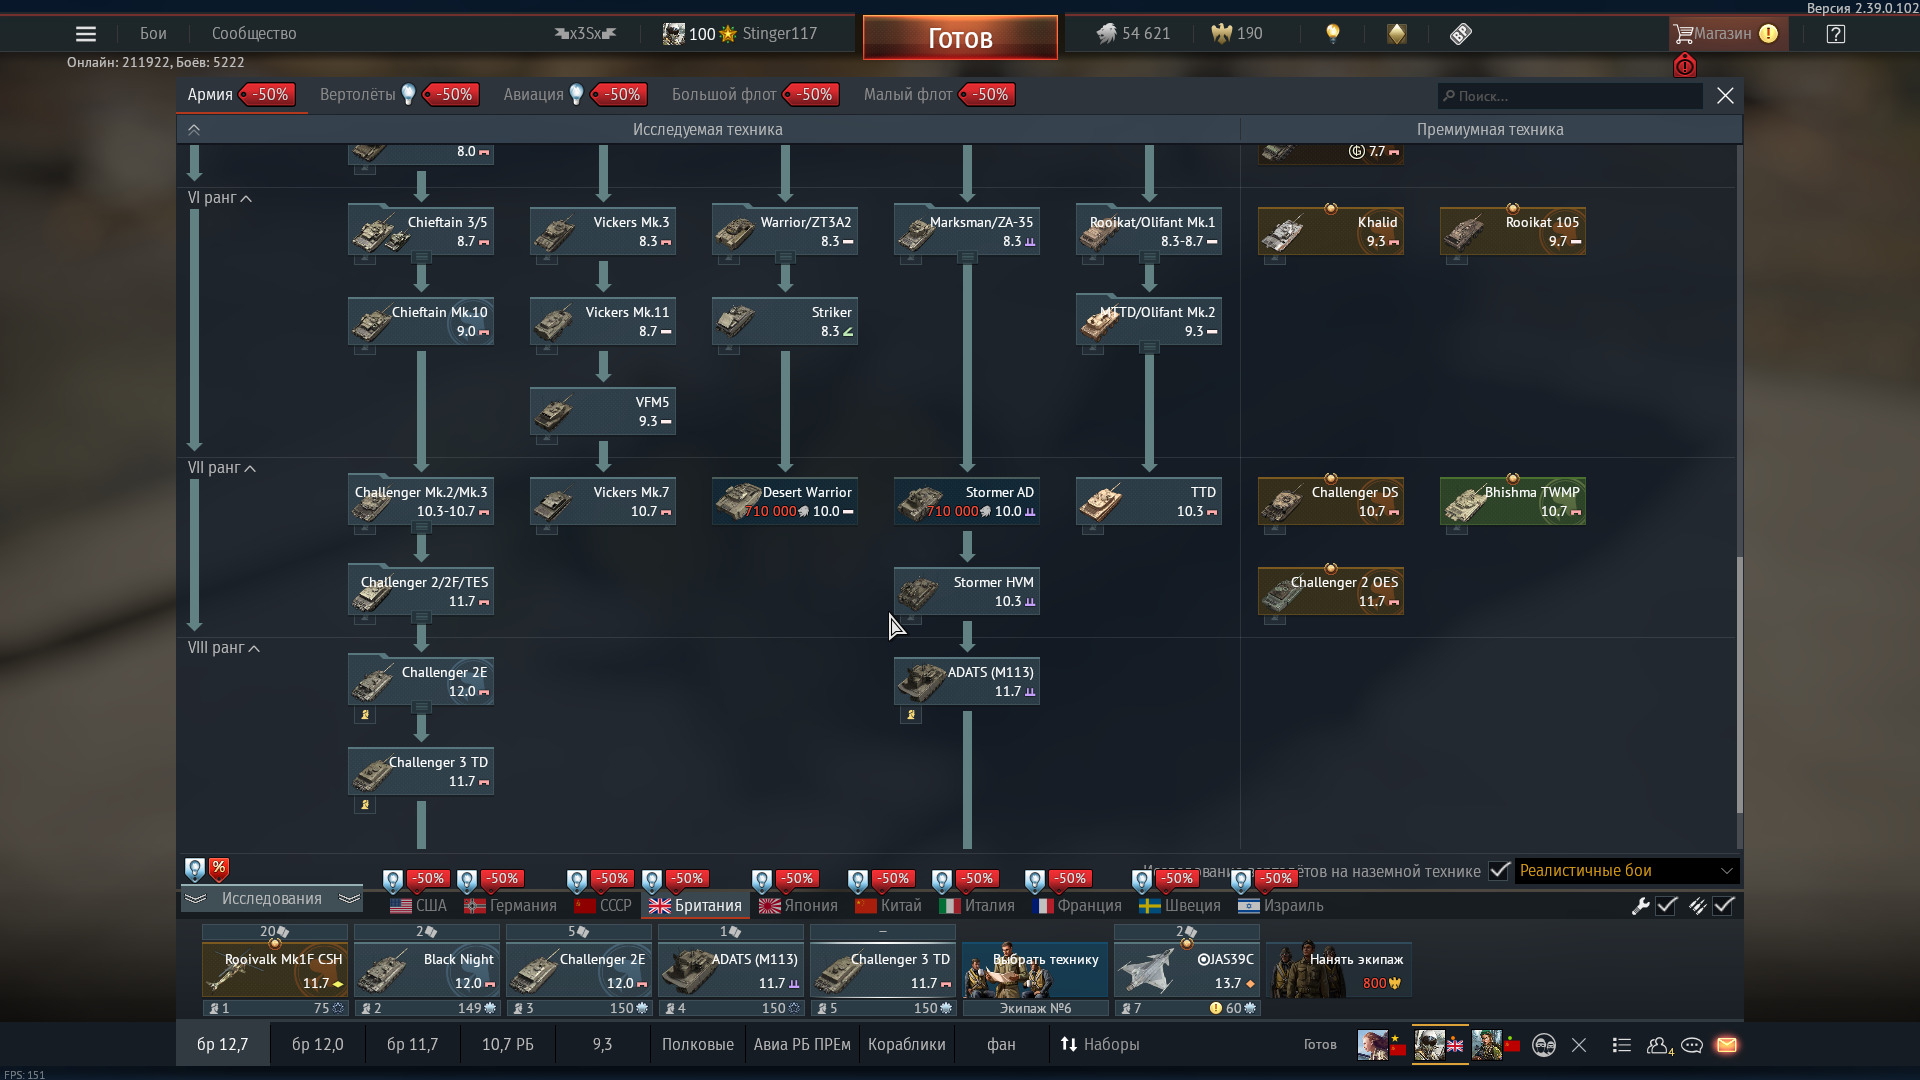Open the warbonds diamond icon

click(1397, 34)
